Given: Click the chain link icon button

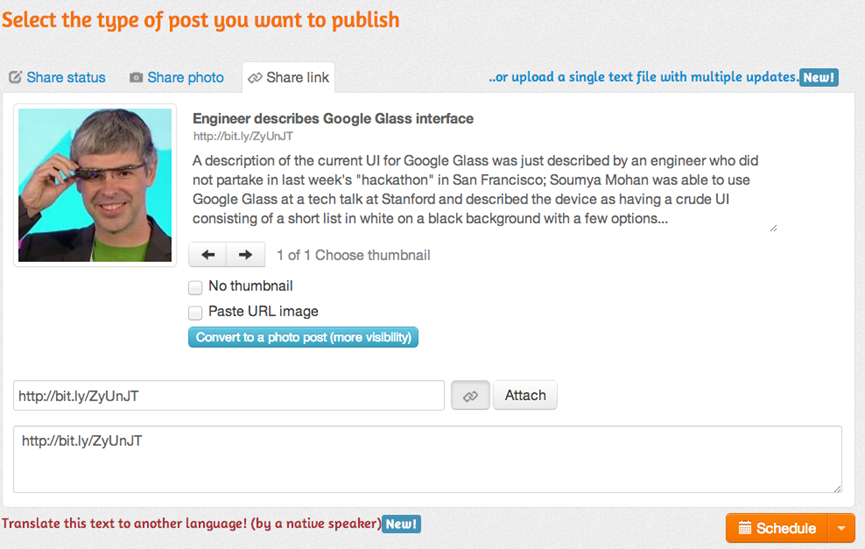Looking at the screenshot, I should pos(470,396).
